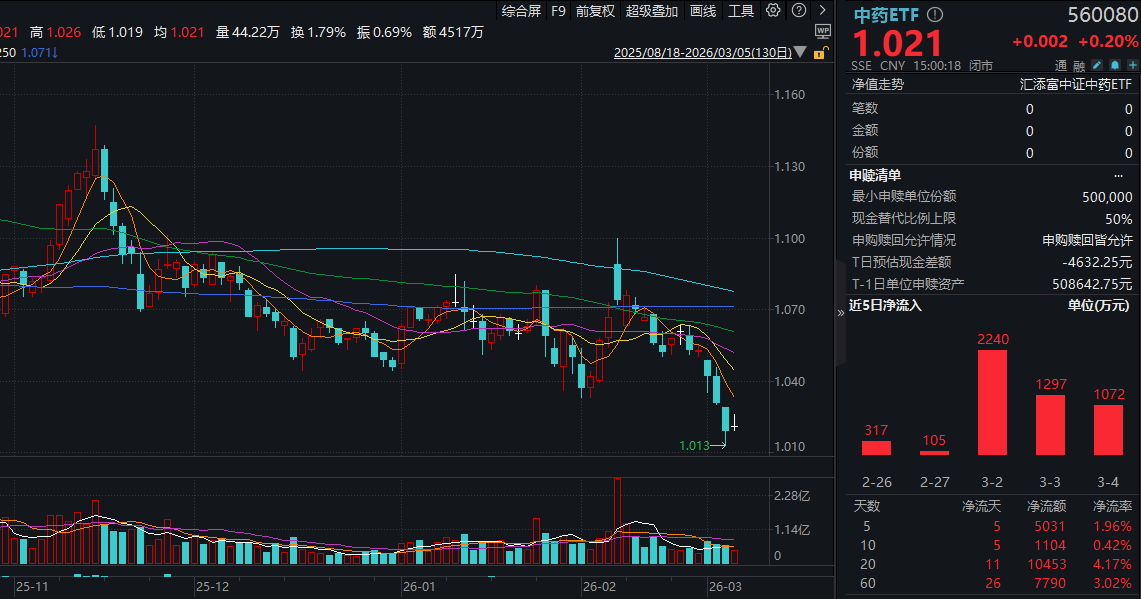Viewport: 1141px width, 599px height.
Task: Open the circular help question-mark icon
Action: [x=798, y=10]
